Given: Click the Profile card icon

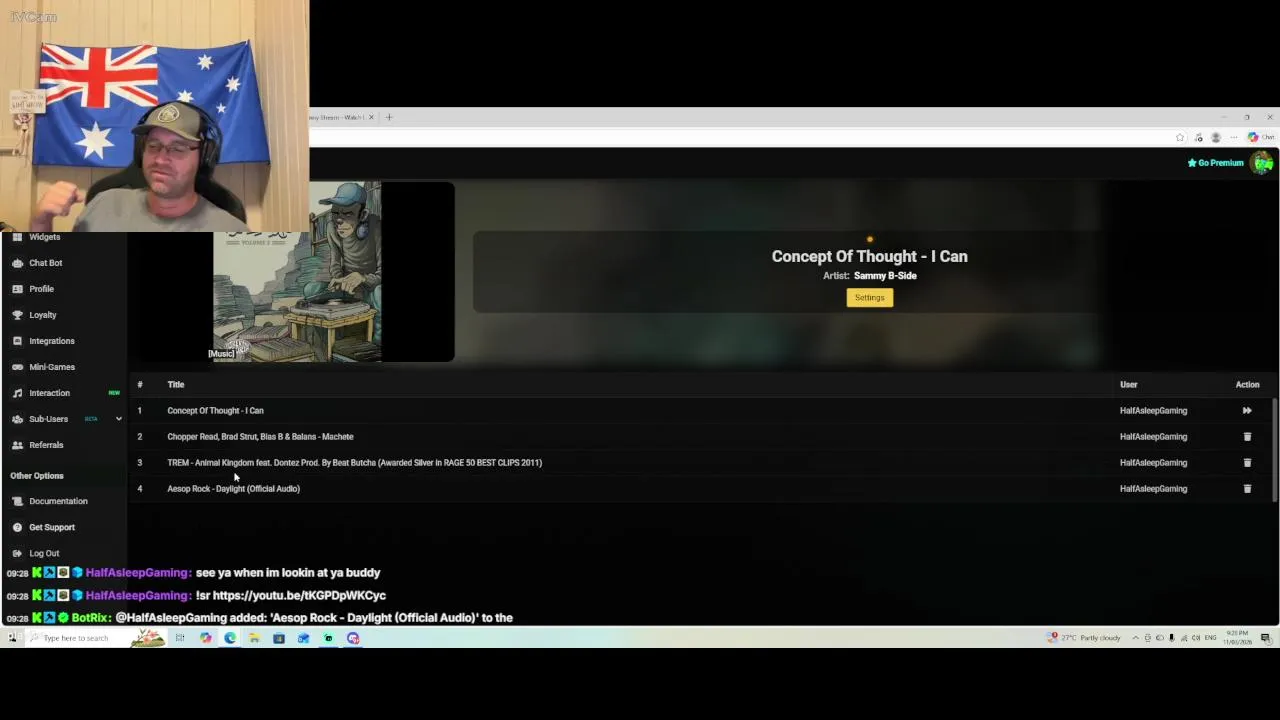Looking at the screenshot, I should (x=17, y=289).
